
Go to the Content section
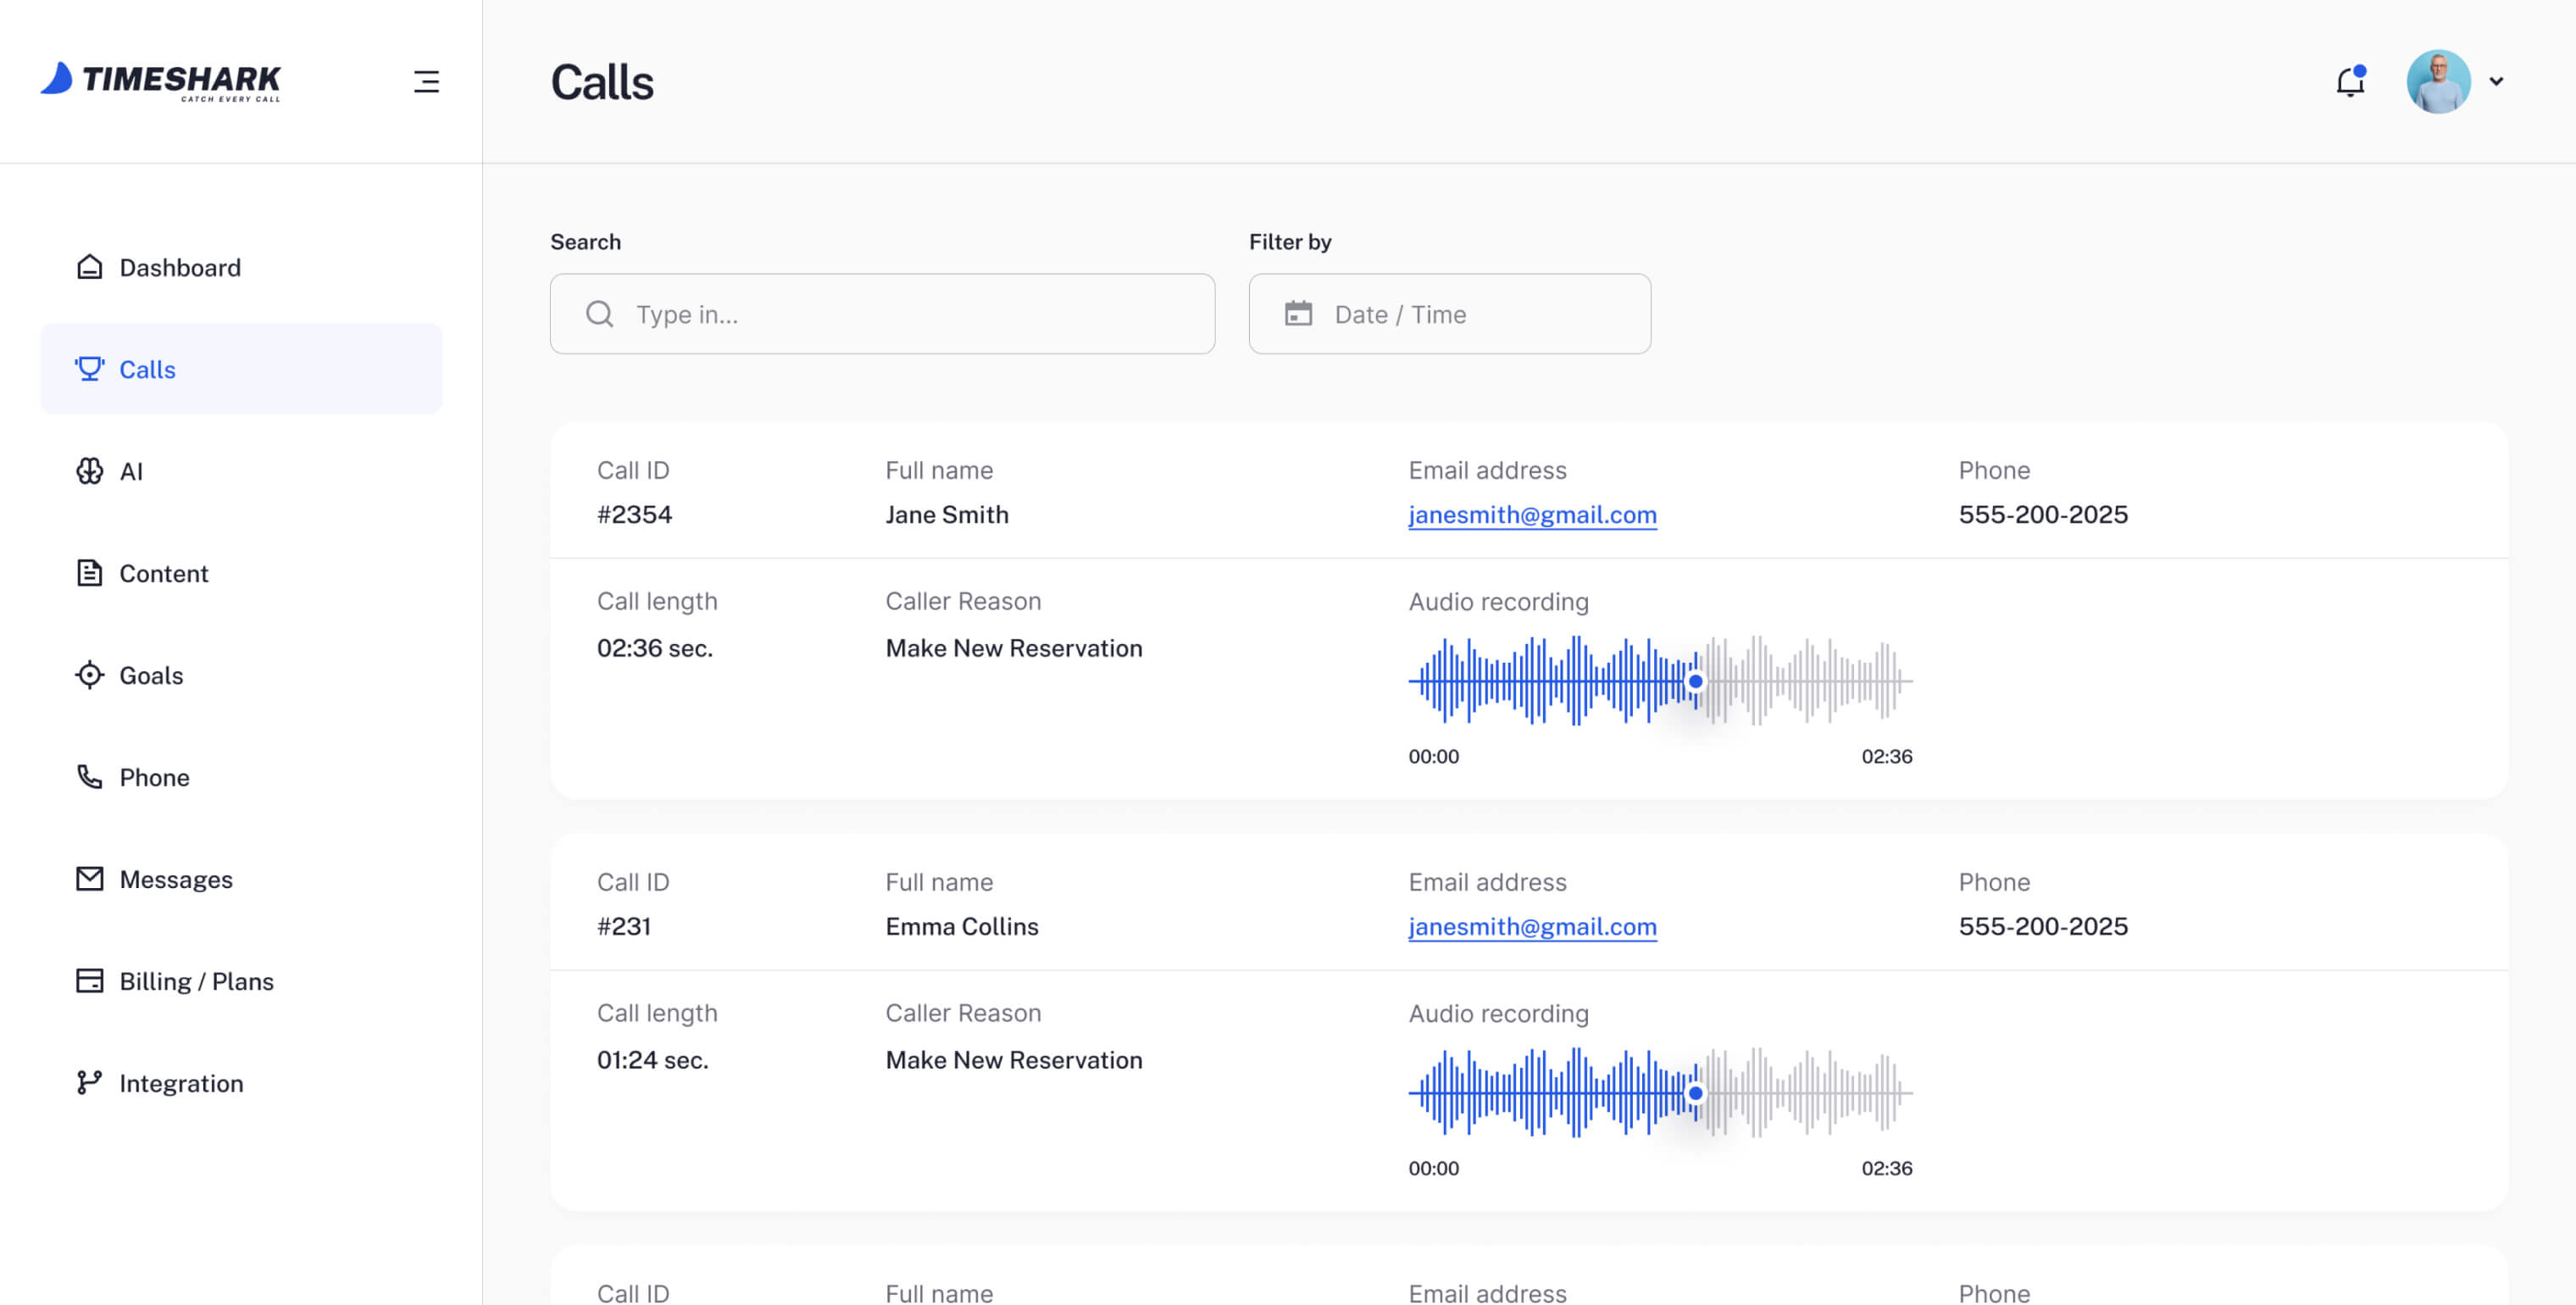tap(163, 573)
